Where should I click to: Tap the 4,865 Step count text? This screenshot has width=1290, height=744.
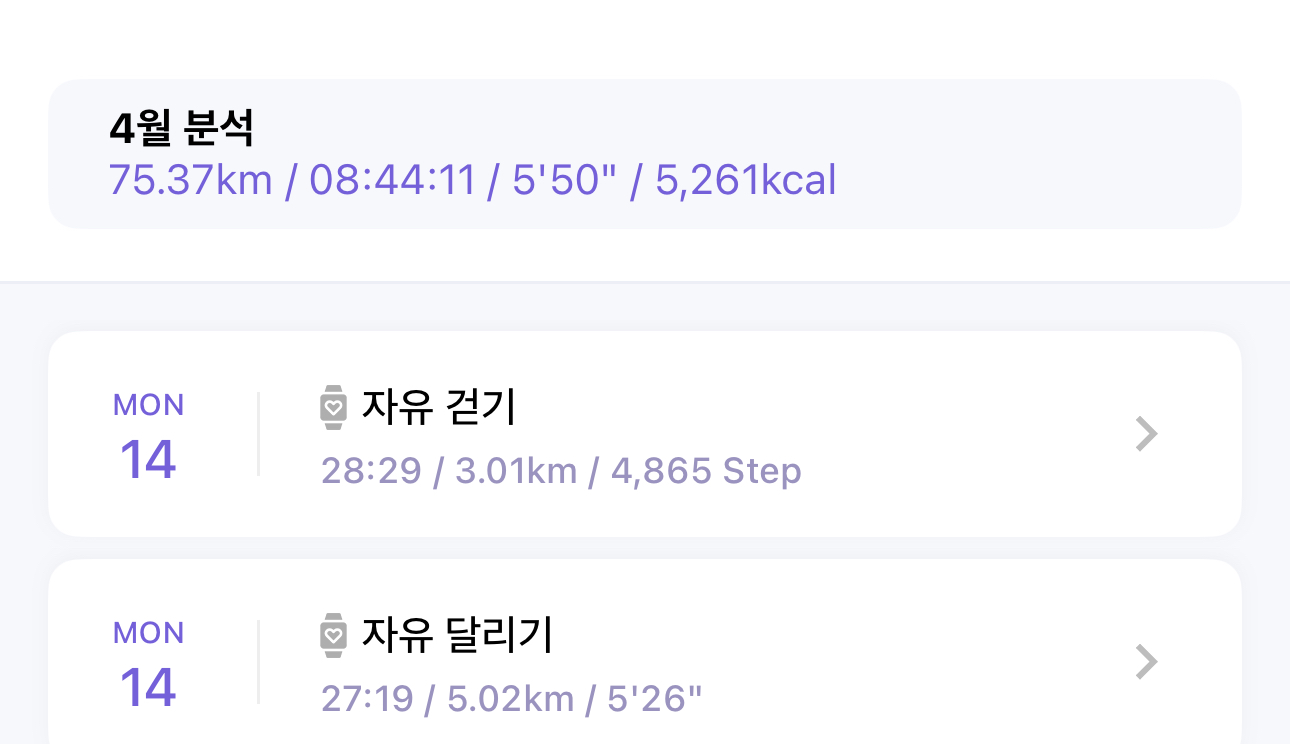706,471
